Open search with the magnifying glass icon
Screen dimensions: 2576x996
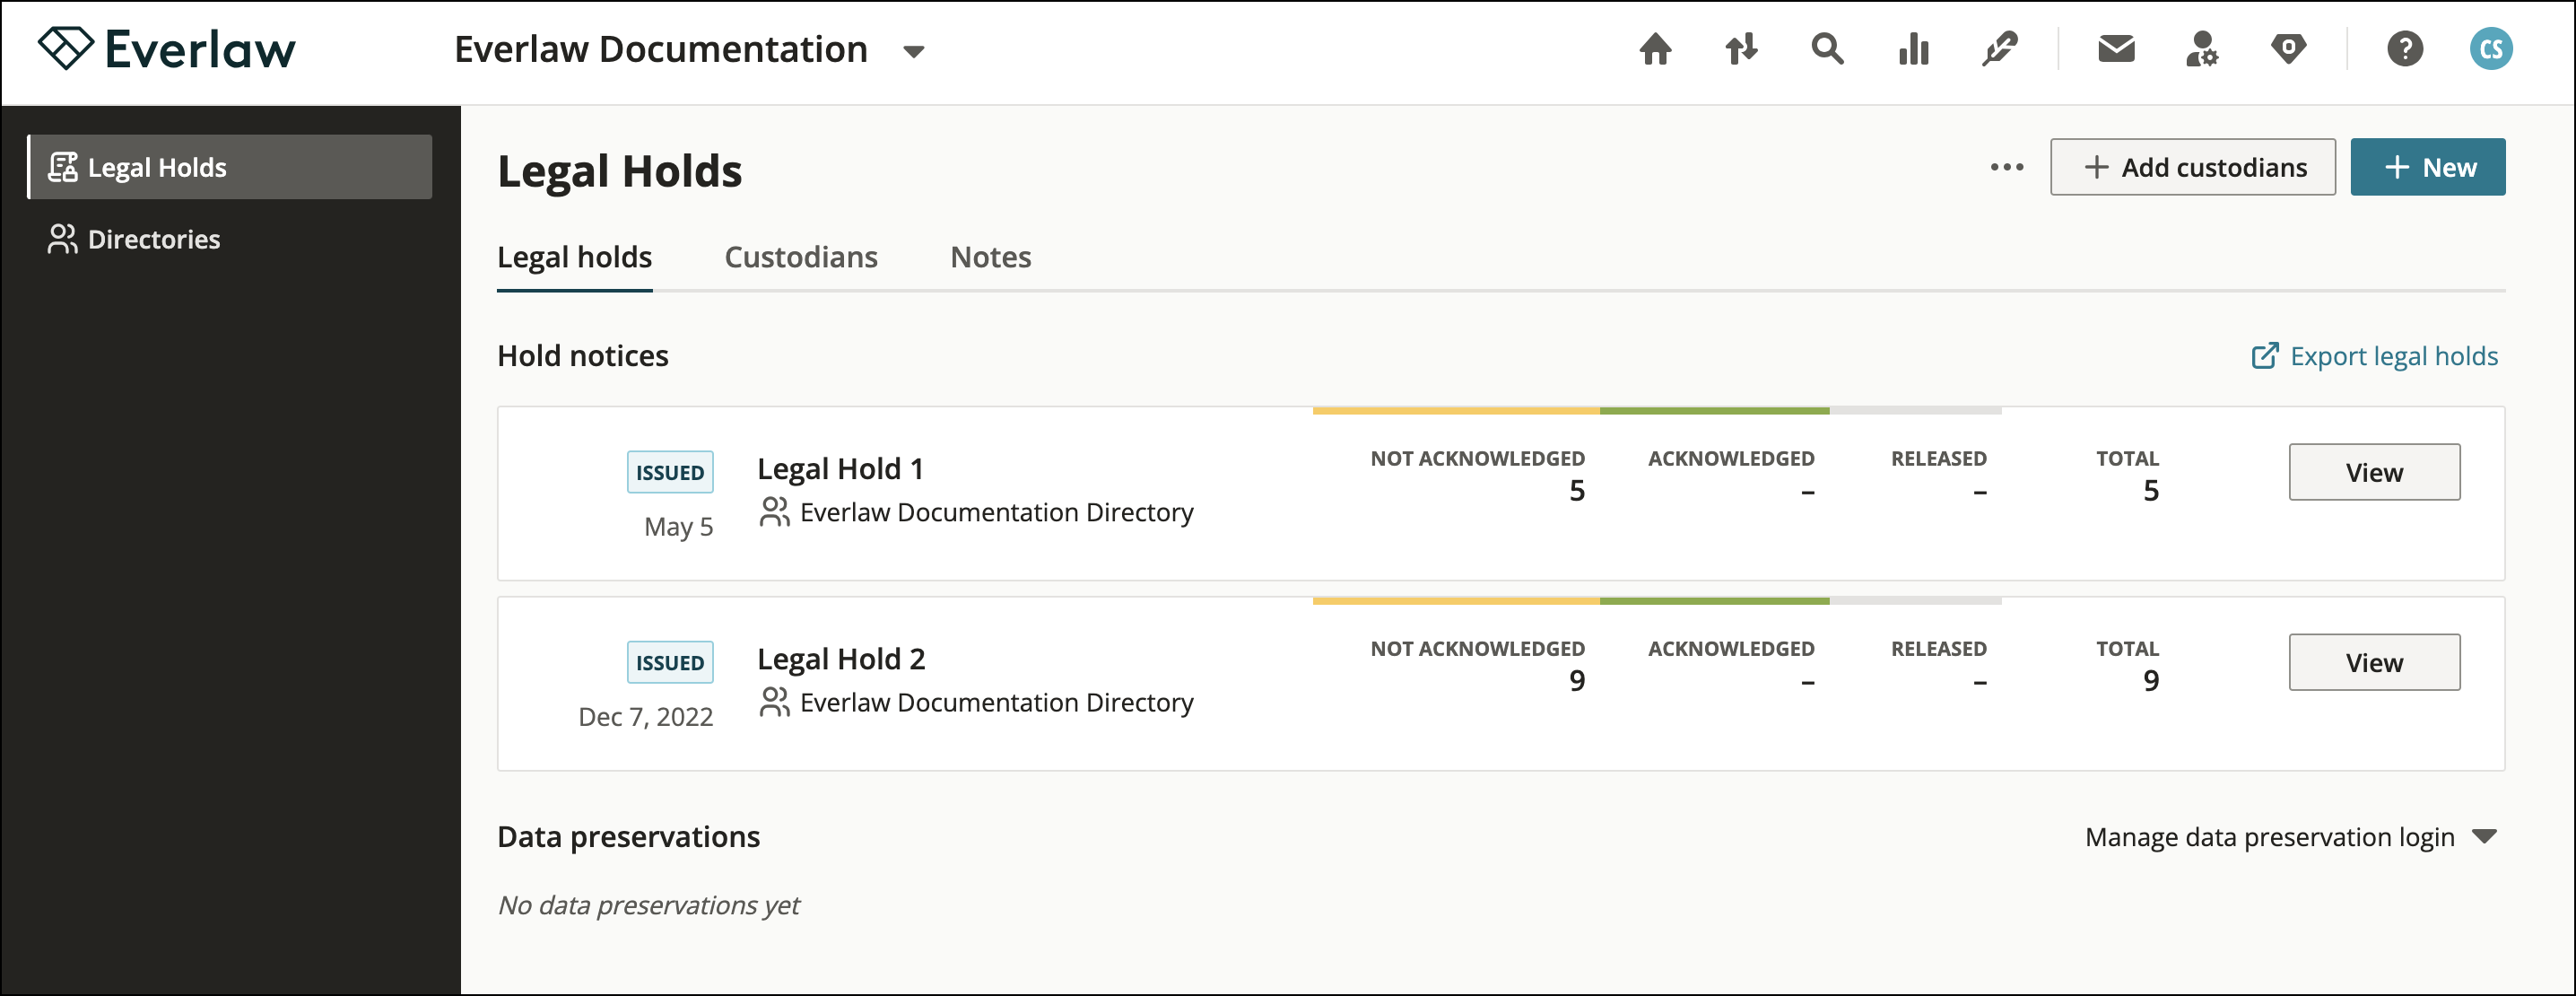[x=1827, y=48]
